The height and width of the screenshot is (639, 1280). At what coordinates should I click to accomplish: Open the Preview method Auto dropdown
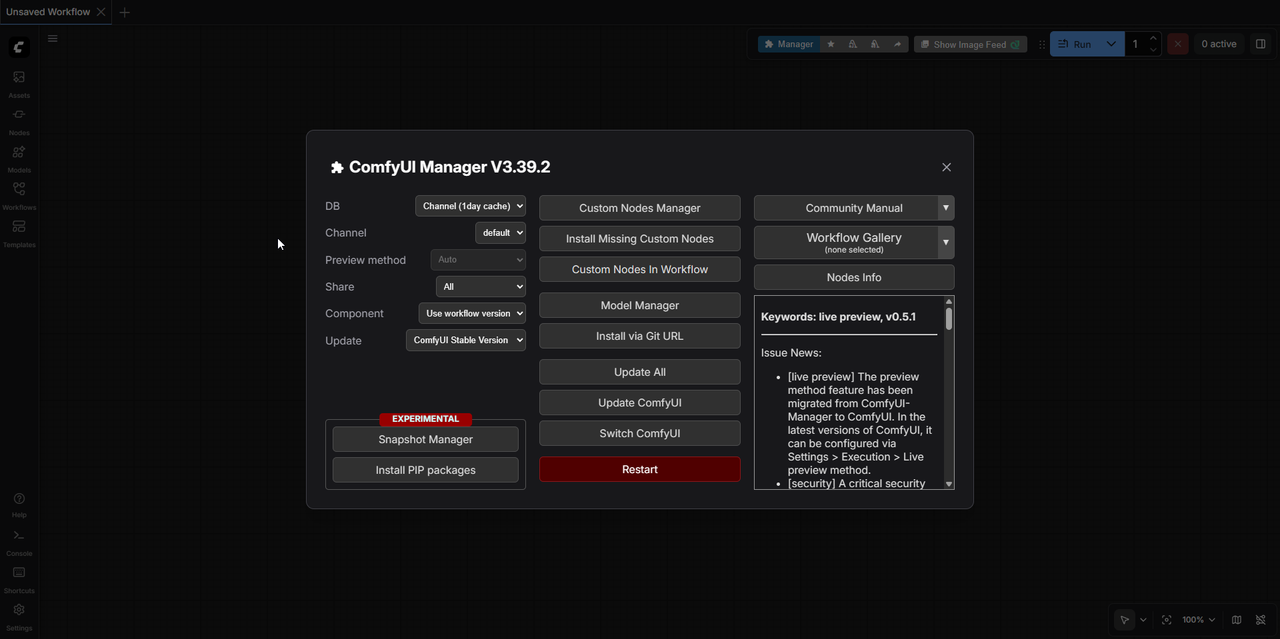coord(478,260)
